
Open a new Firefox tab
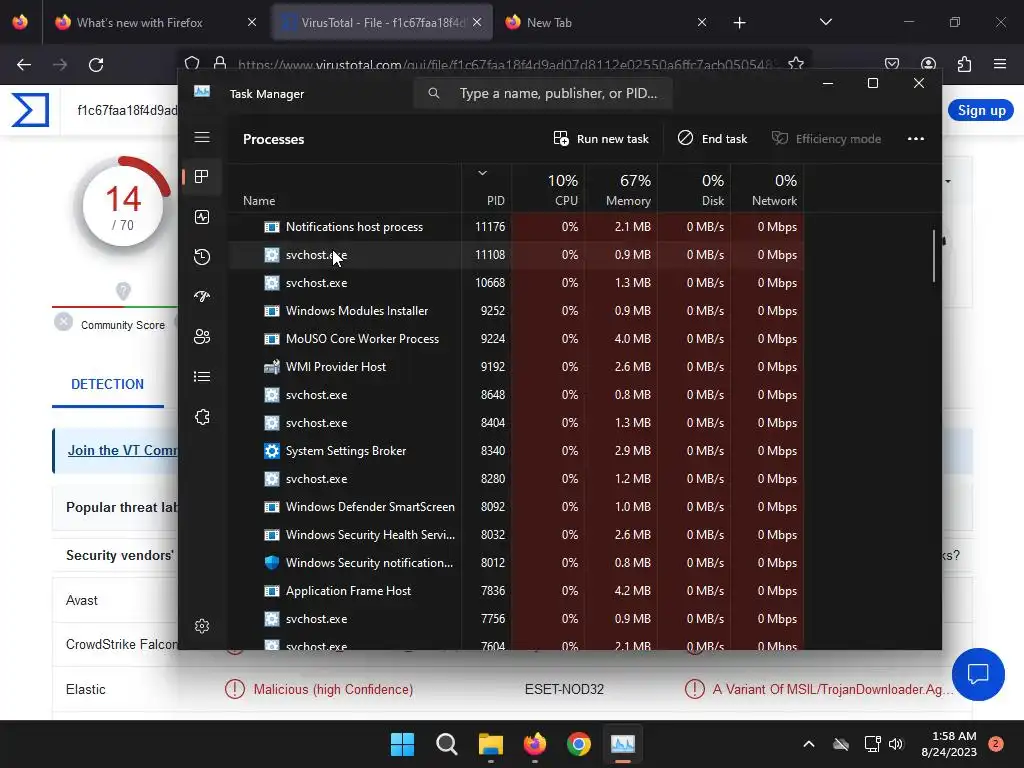click(x=739, y=23)
